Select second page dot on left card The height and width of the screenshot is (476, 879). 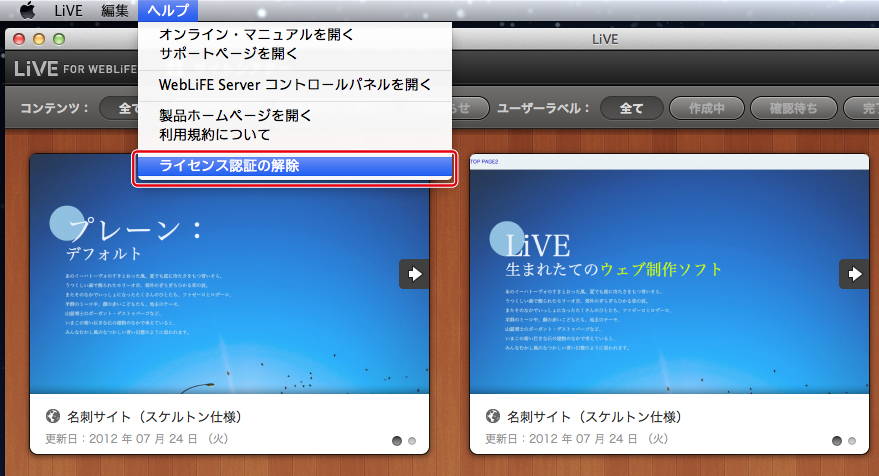pos(412,441)
